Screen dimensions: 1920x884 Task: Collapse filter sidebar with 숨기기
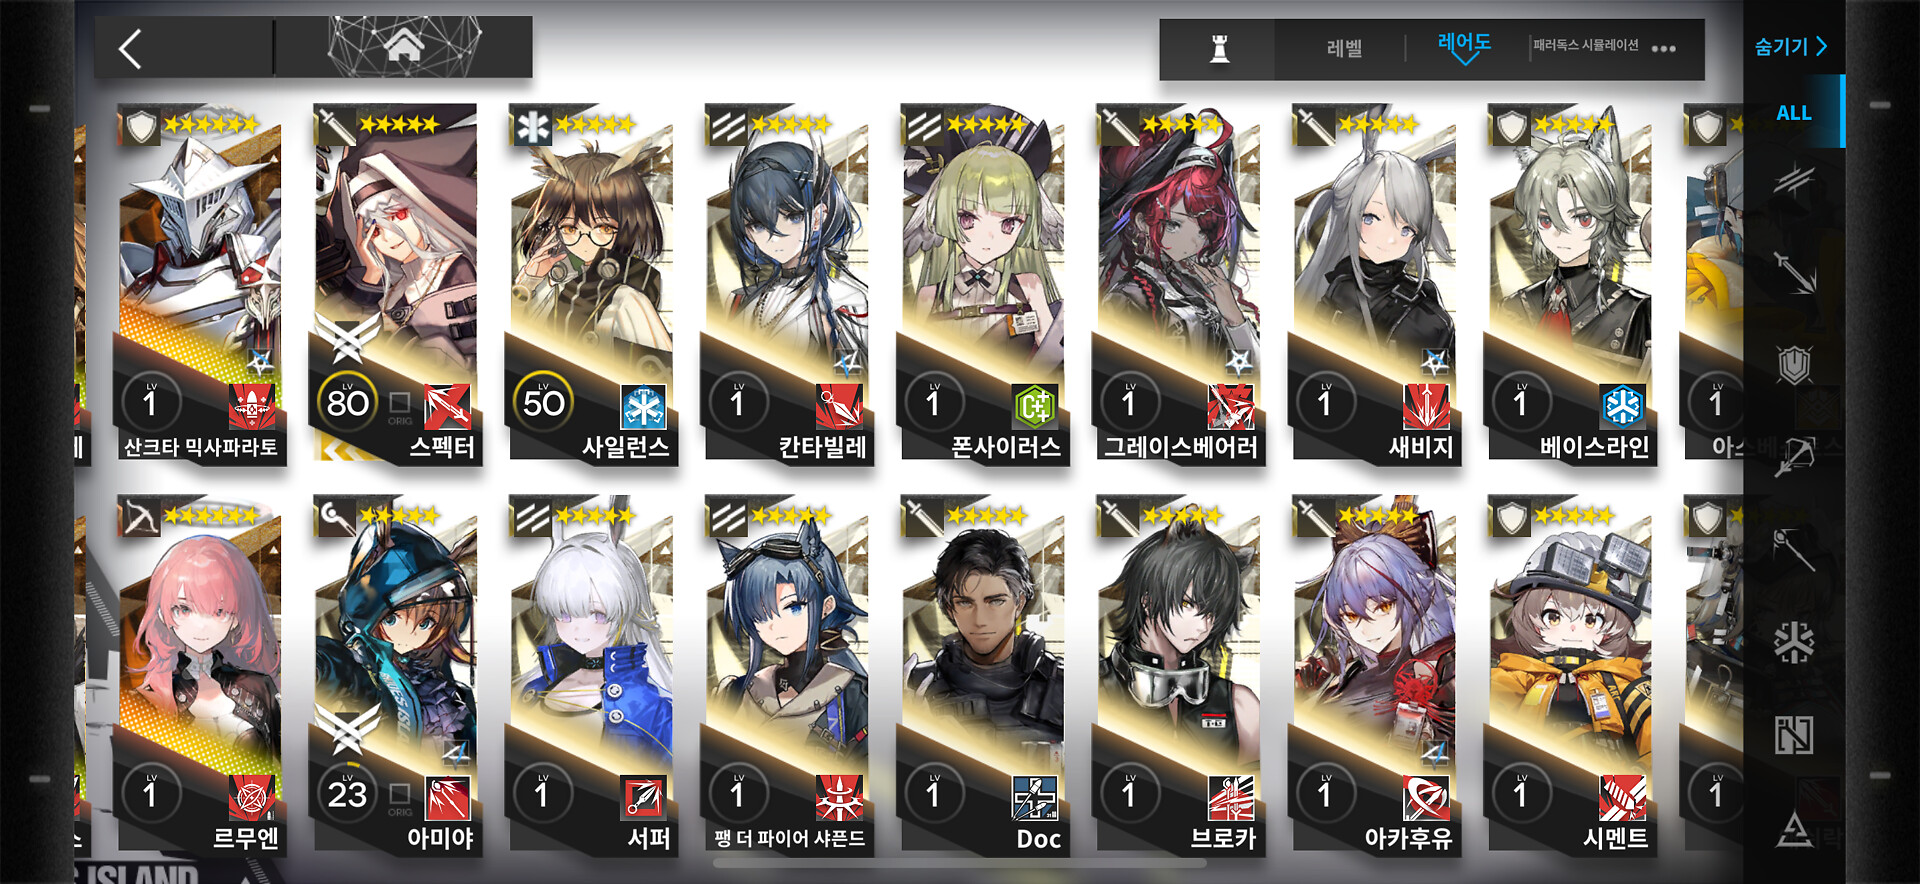[x=1791, y=46]
